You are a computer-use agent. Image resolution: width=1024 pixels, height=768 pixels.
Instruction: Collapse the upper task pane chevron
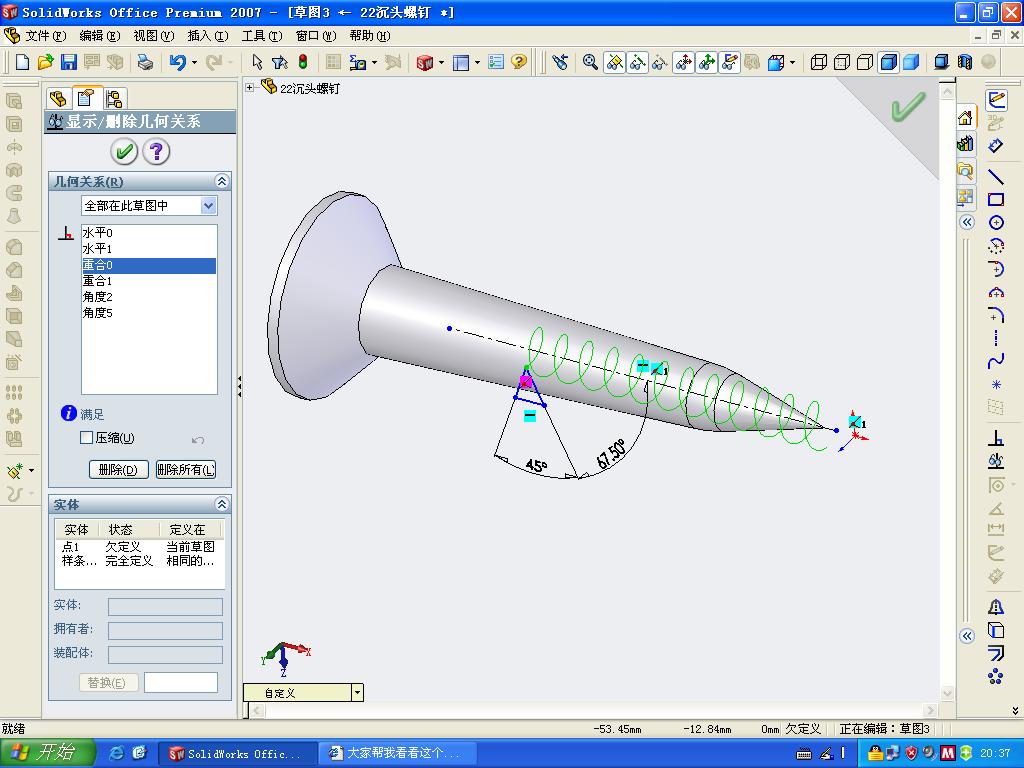coord(967,222)
